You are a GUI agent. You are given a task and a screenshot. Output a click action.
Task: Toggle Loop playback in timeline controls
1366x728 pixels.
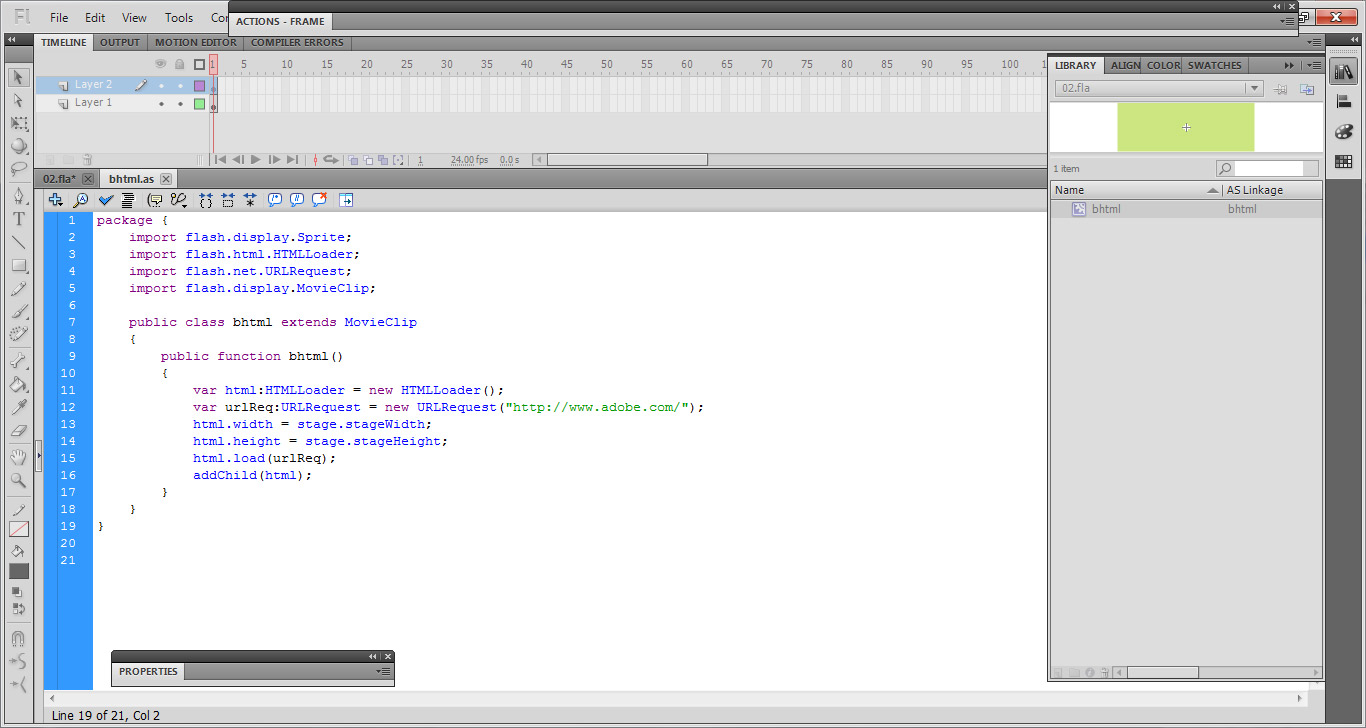click(x=330, y=159)
